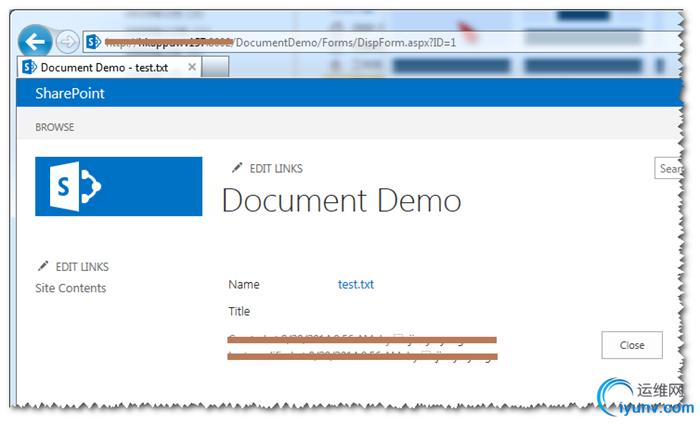
Task: Open the Document Demo page title
Action: point(342,201)
